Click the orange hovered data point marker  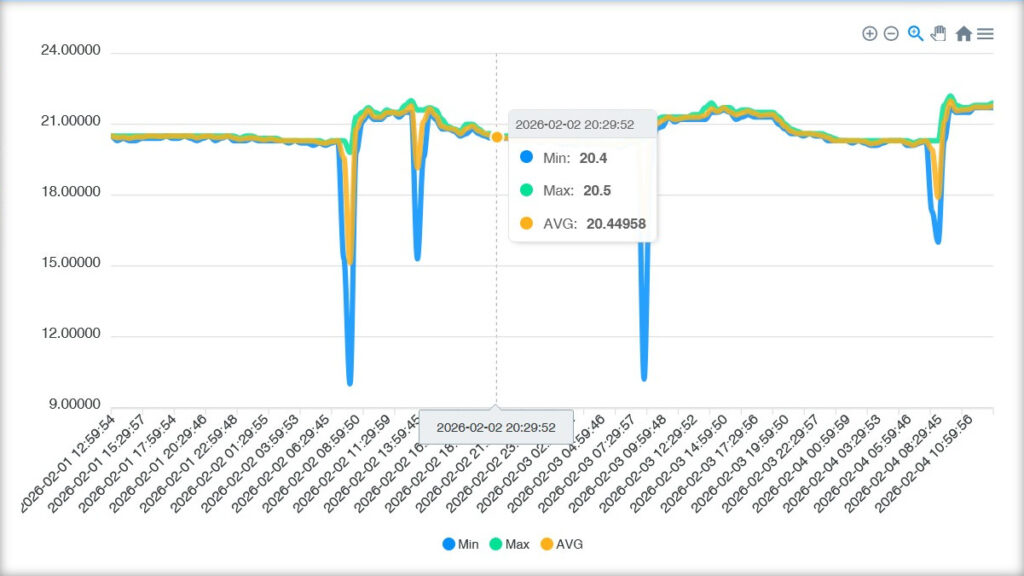tap(496, 137)
